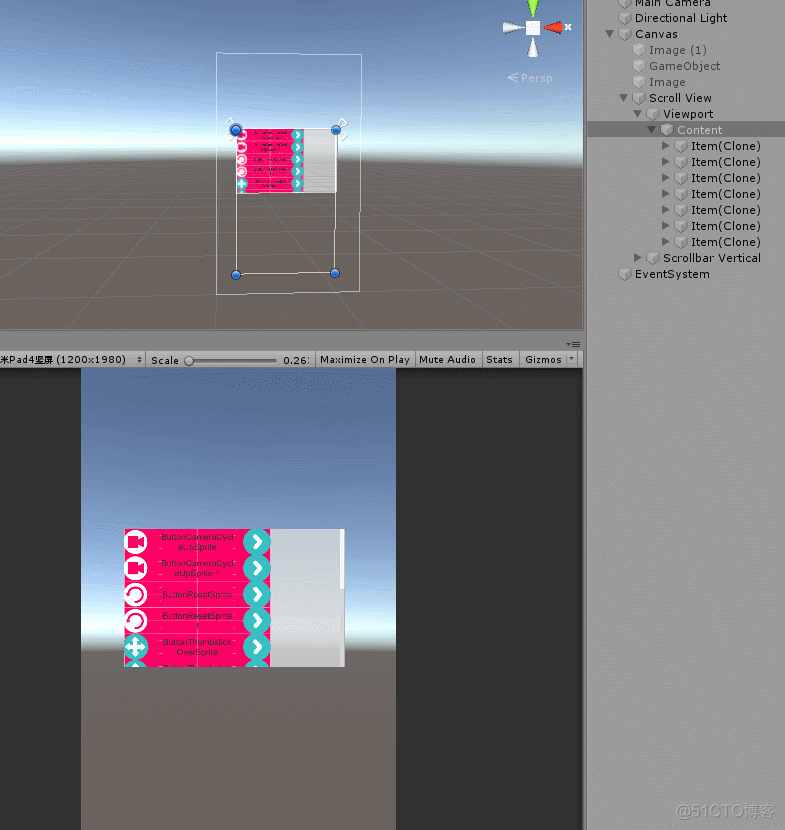Click the Scrollbar Vertical cube icon
This screenshot has height=830, width=785.
coord(653,258)
